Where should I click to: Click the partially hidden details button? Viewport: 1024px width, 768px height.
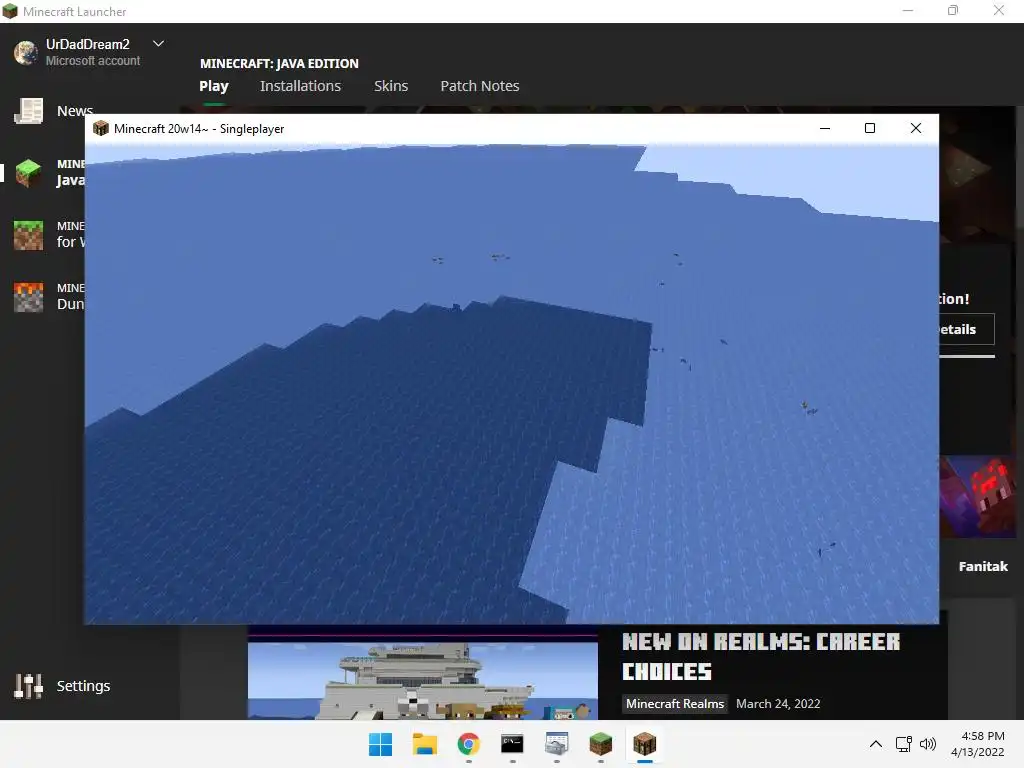(967, 329)
